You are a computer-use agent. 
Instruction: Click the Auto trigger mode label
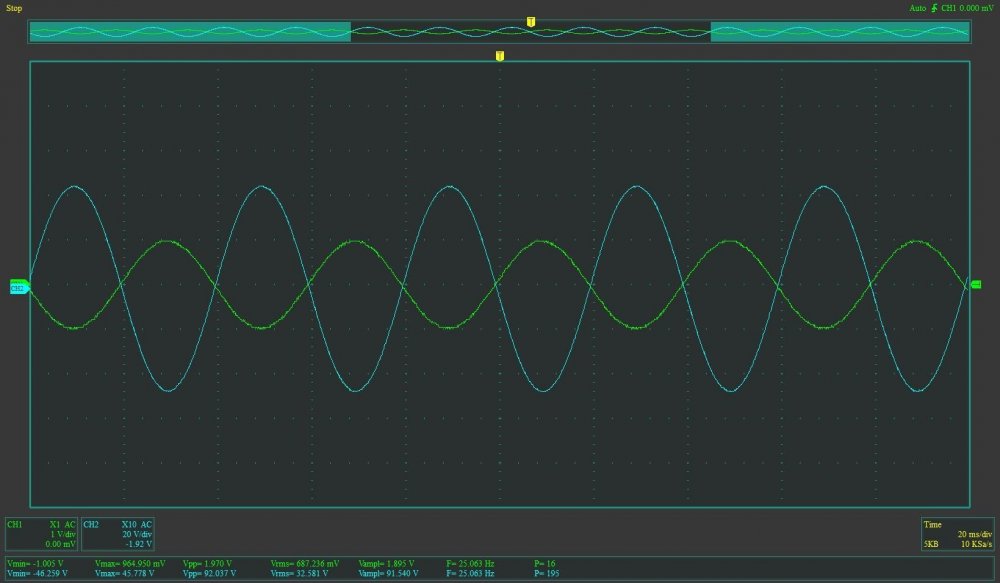click(917, 8)
